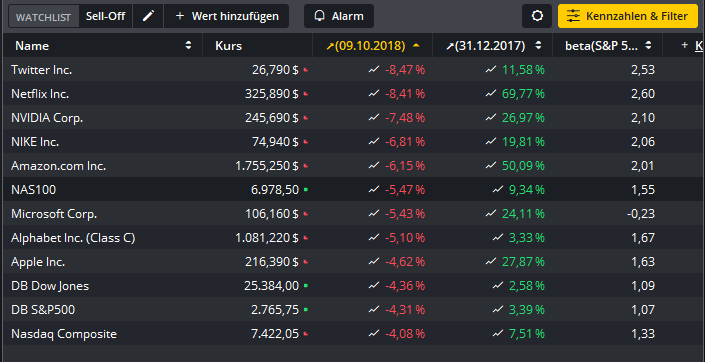Select the Microsoft Corp. row name
The height and width of the screenshot is (362, 705).
point(54,214)
